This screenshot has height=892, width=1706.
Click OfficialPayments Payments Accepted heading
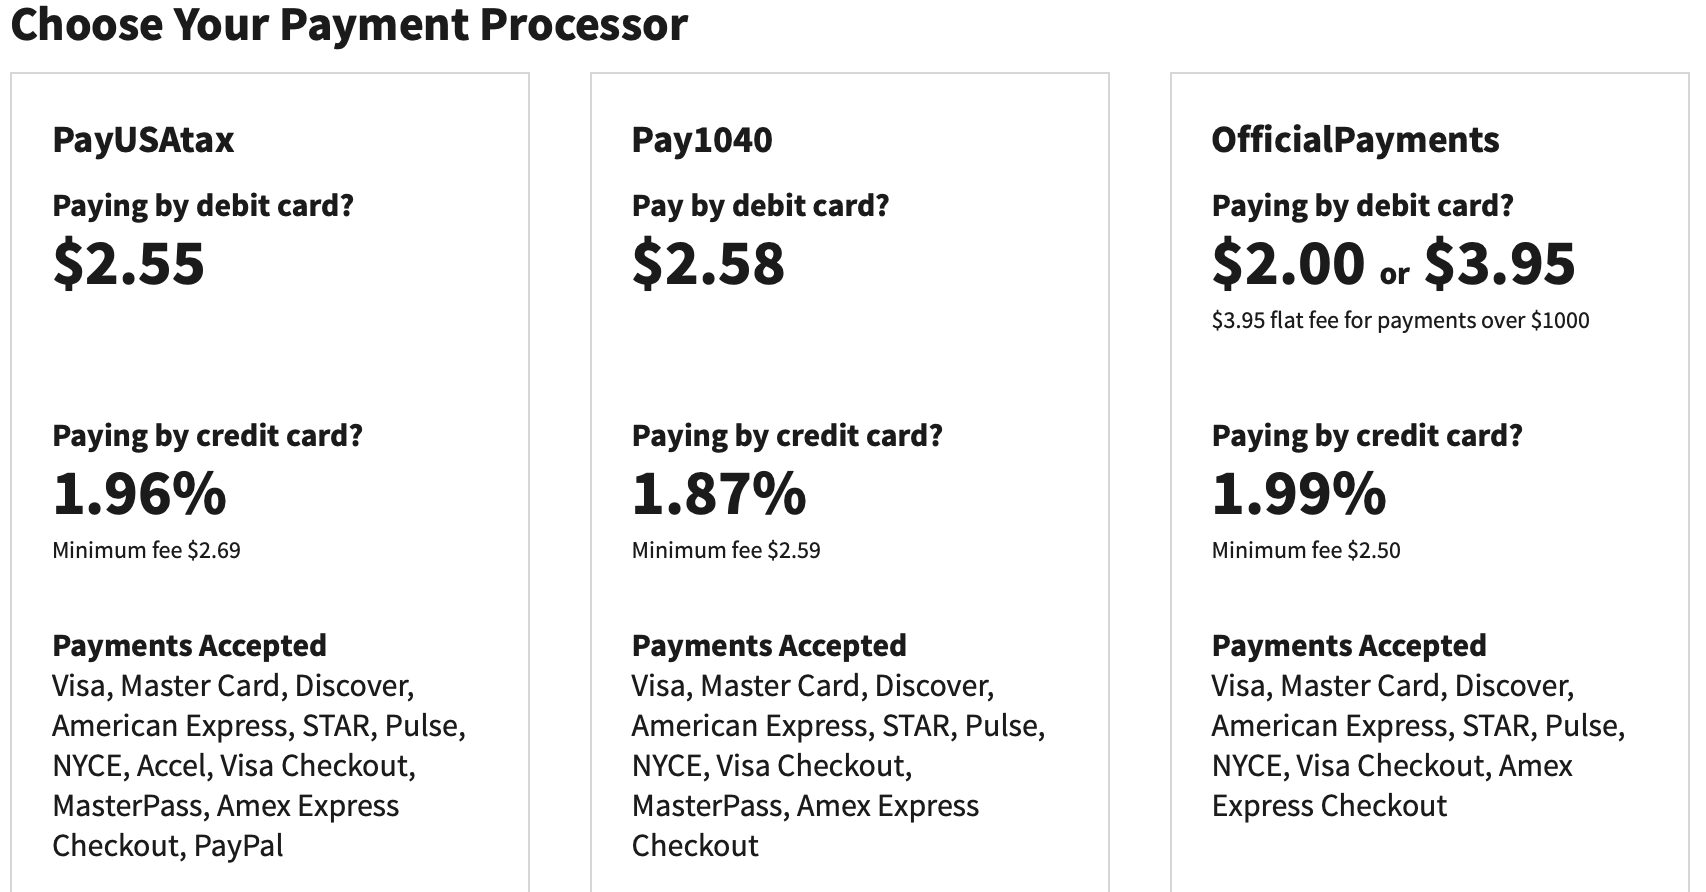click(1349, 646)
